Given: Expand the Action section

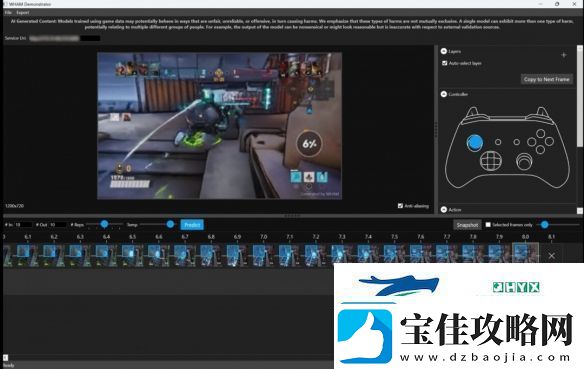Looking at the screenshot, I should pyautogui.click(x=444, y=210).
